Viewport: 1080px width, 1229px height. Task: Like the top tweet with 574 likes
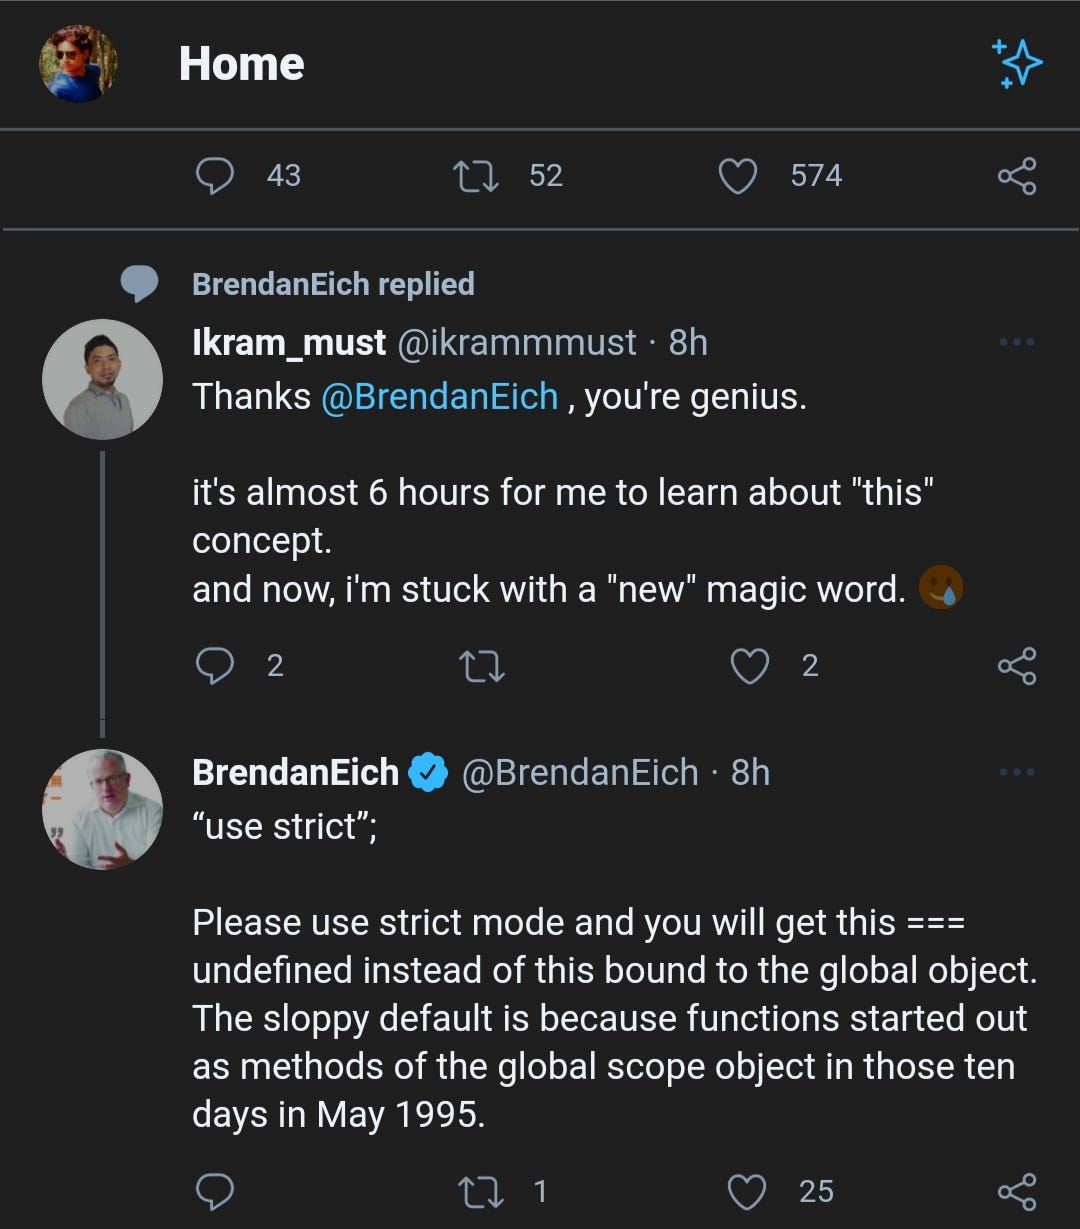tap(738, 176)
